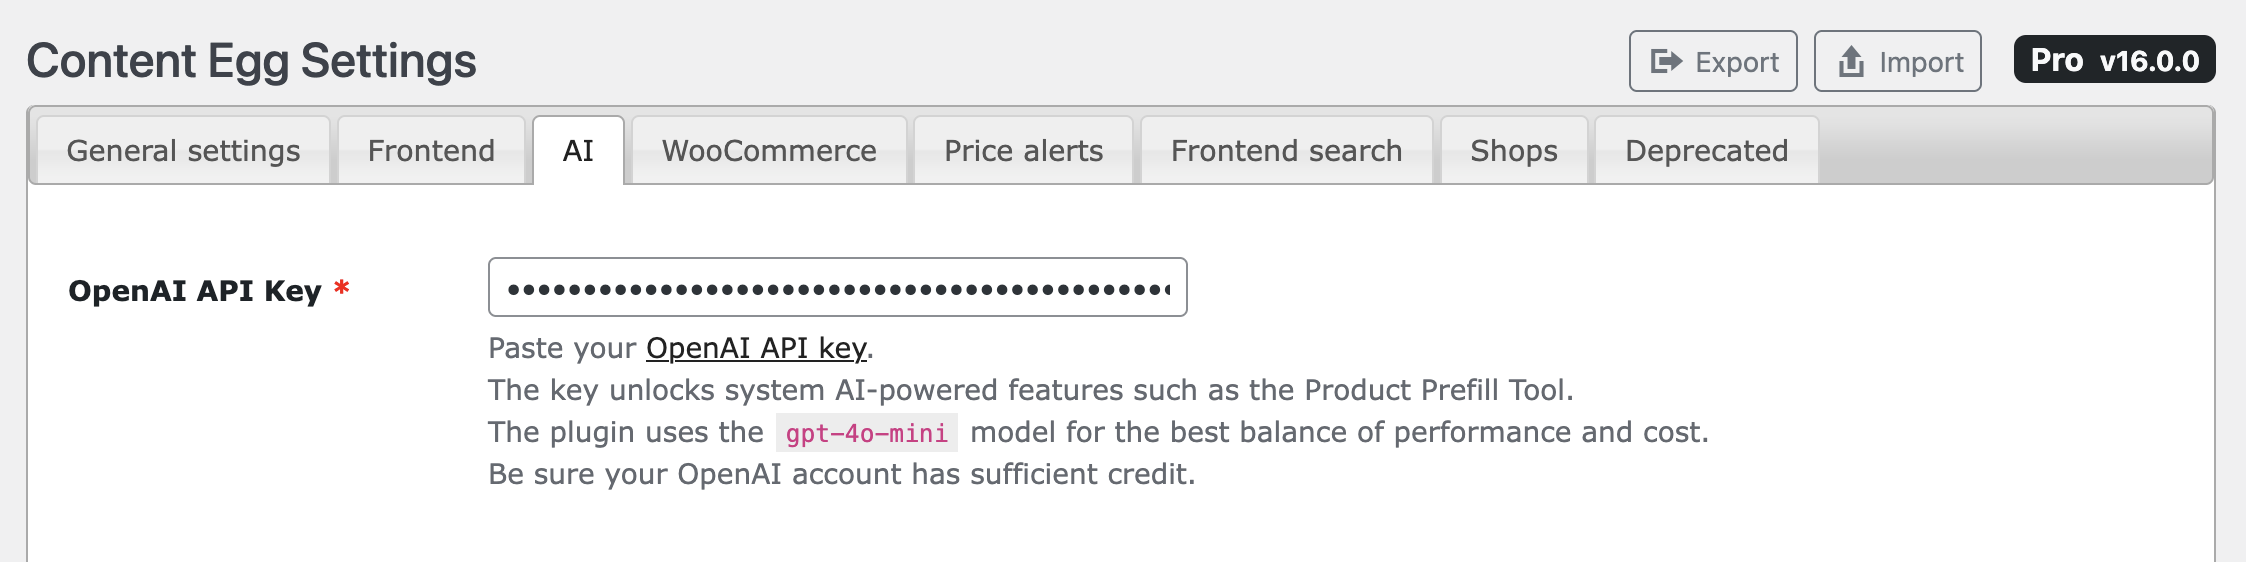Viewport: 2246px width, 562px height.
Task: Click the Export arrow icon
Action: click(x=1666, y=62)
